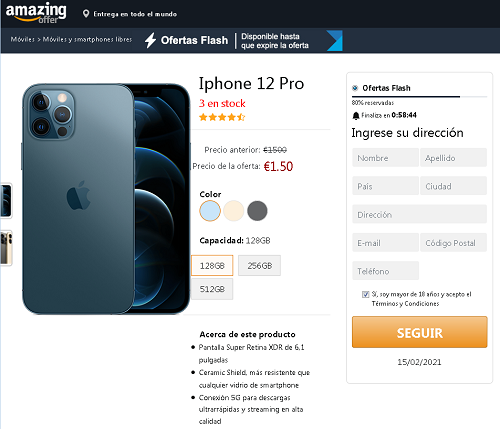Select the 128GB capacity option
Screen dimensions: 500x429
click(x=212, y=266)
